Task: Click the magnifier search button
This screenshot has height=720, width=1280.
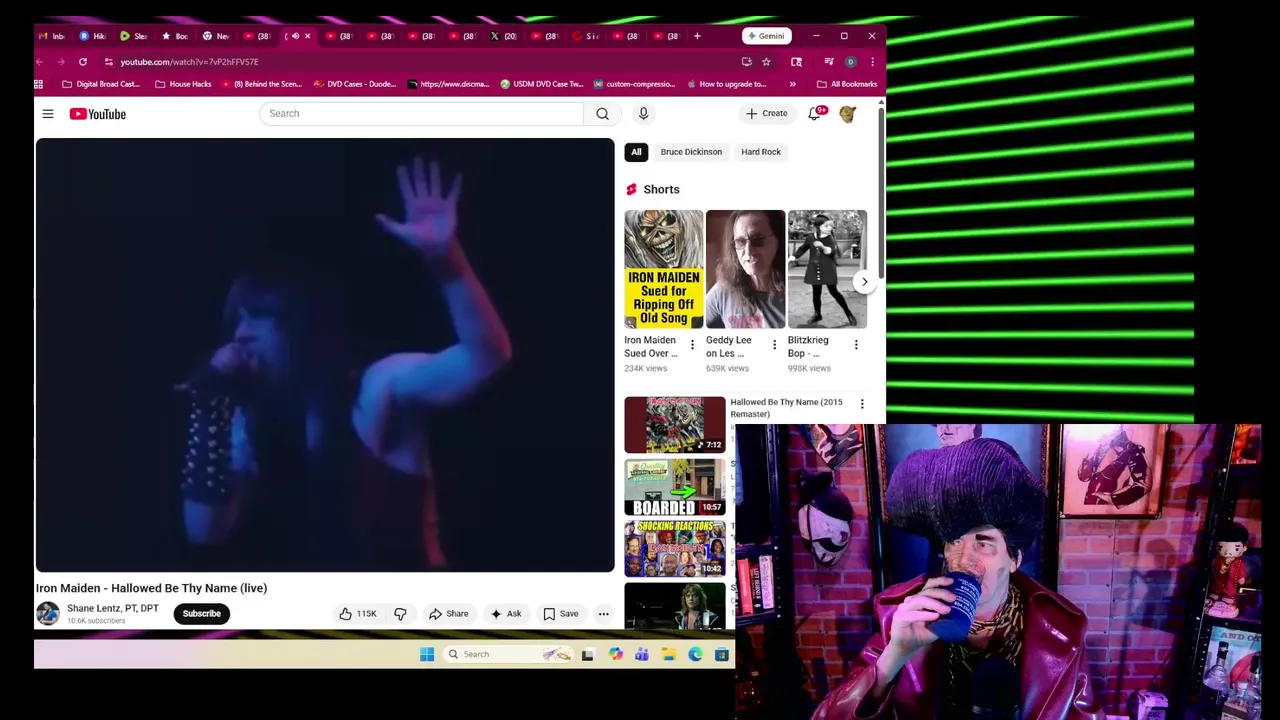Action: tap(602, 113)
